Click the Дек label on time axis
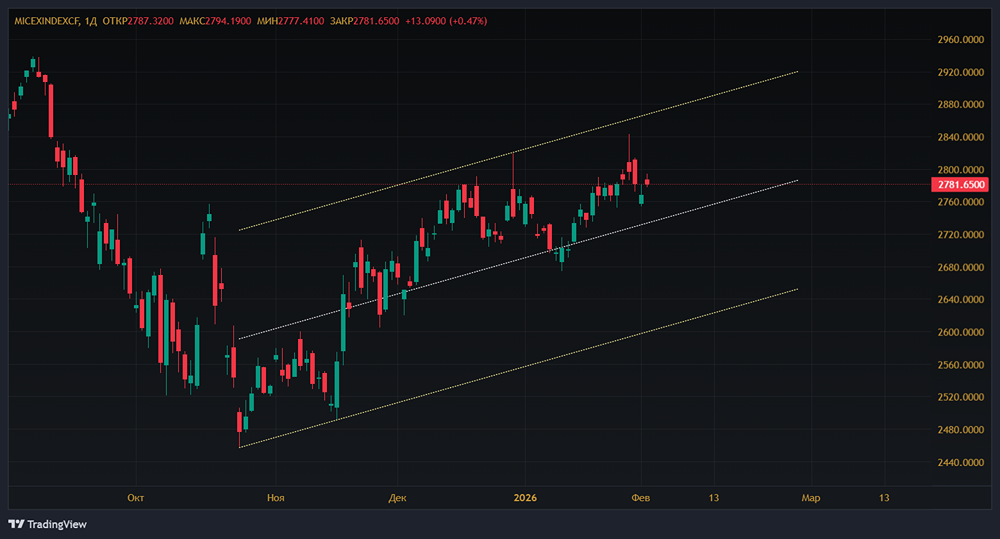The width and height of the screenshot is (1000, 539). click(398, 497)
